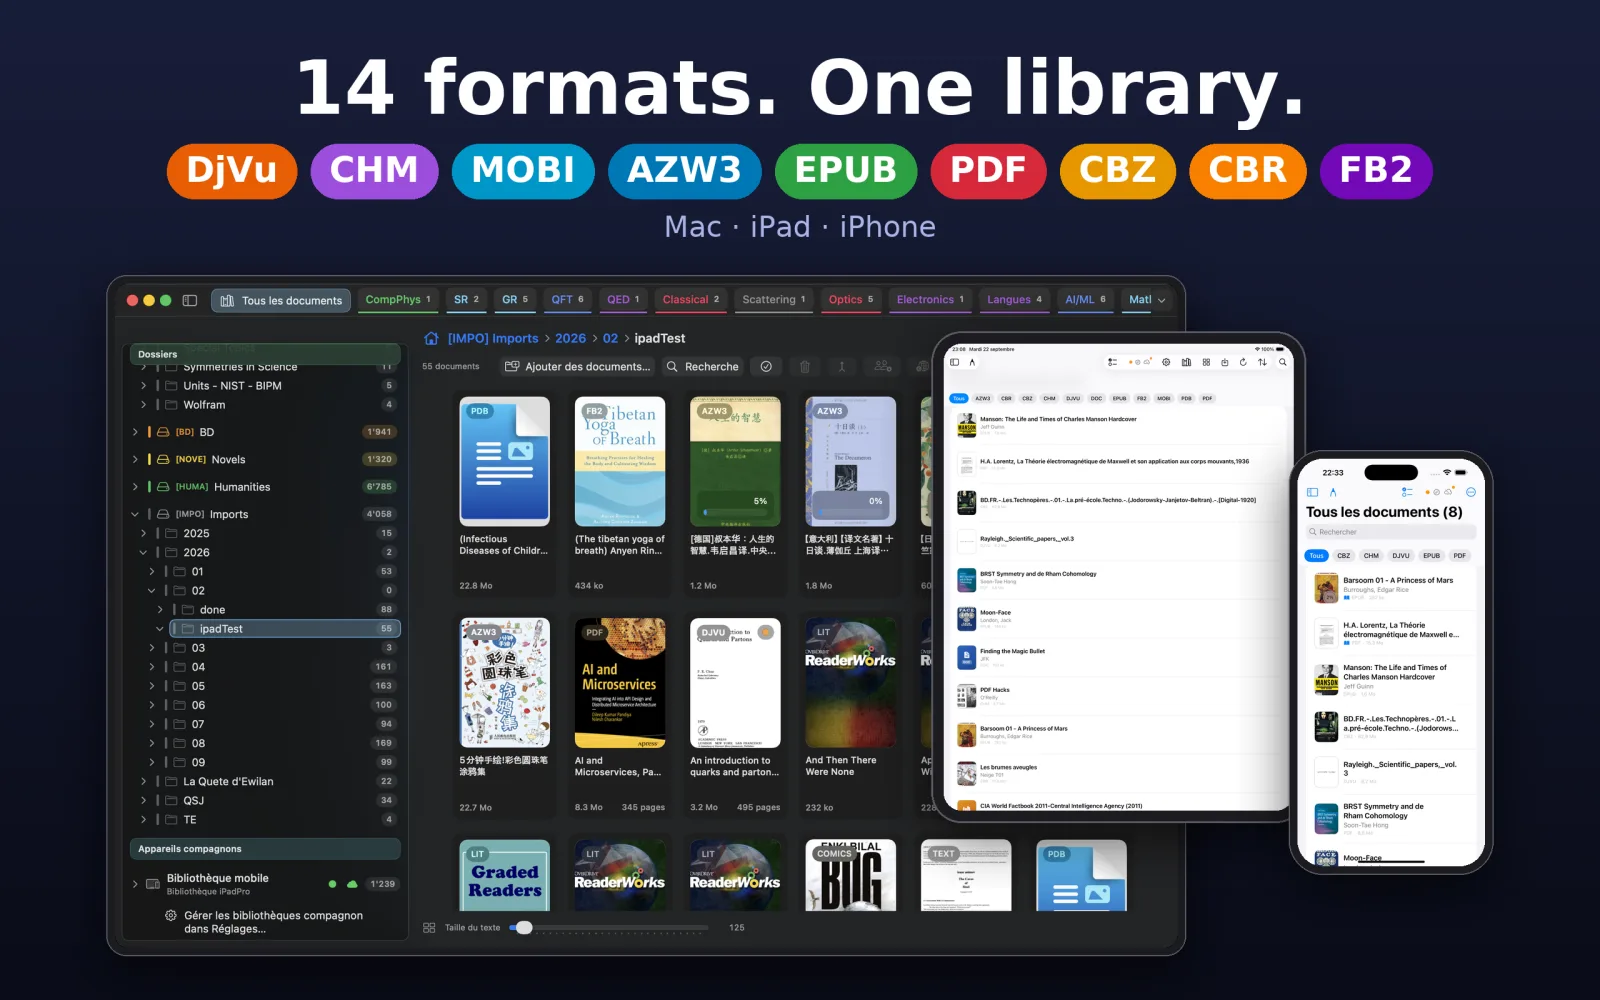Click Ajouter des documents button
Viewport: 1600px width, 1000px height.
pos(578,367)
